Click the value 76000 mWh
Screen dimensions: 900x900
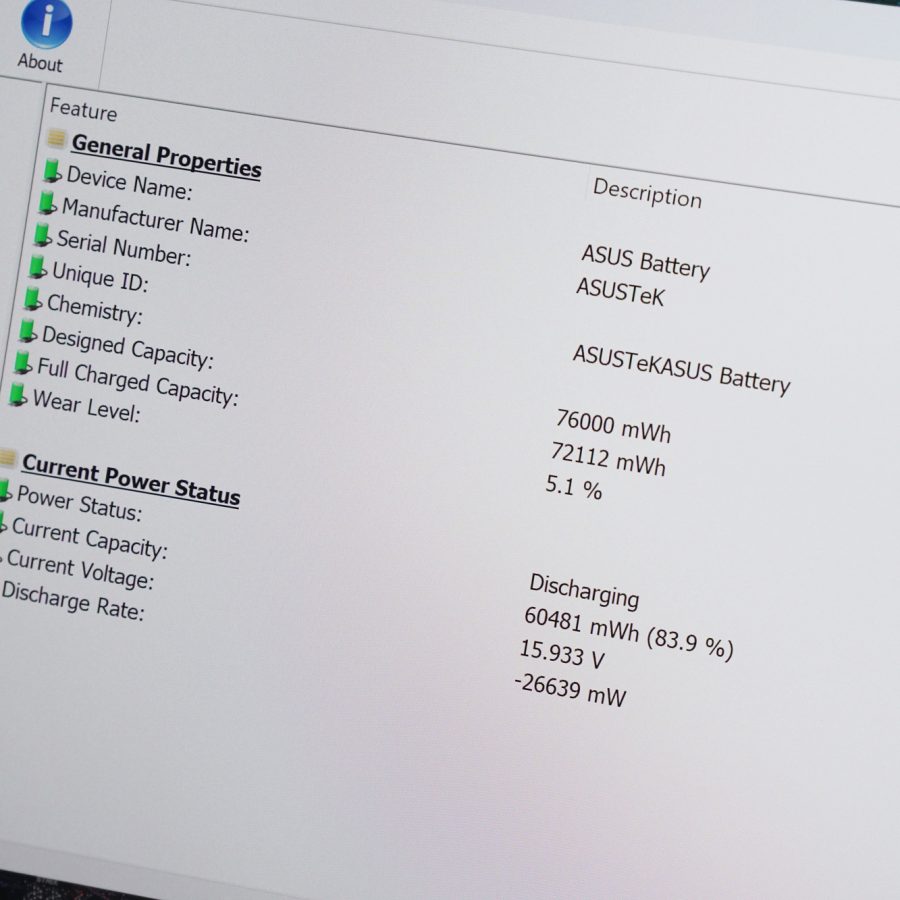click(613, 426)
